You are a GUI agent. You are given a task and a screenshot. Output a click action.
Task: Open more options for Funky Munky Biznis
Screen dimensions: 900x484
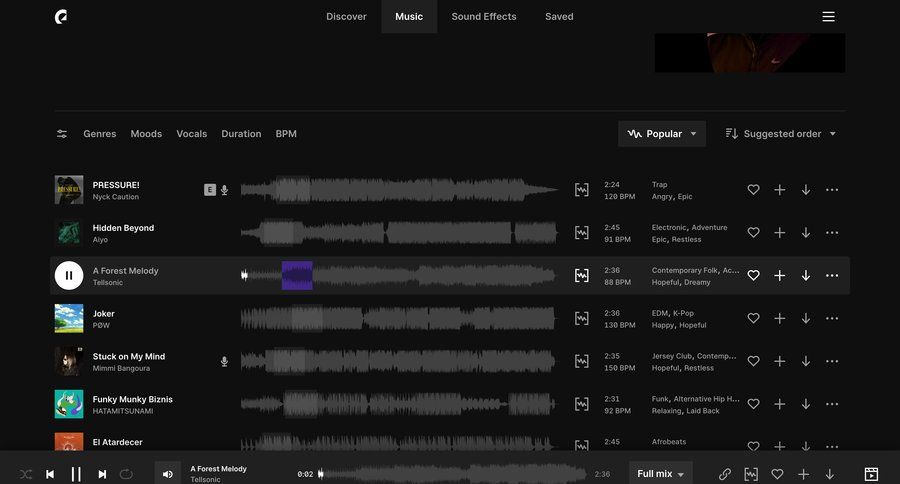pyautogui.click(x=831, y=404)
